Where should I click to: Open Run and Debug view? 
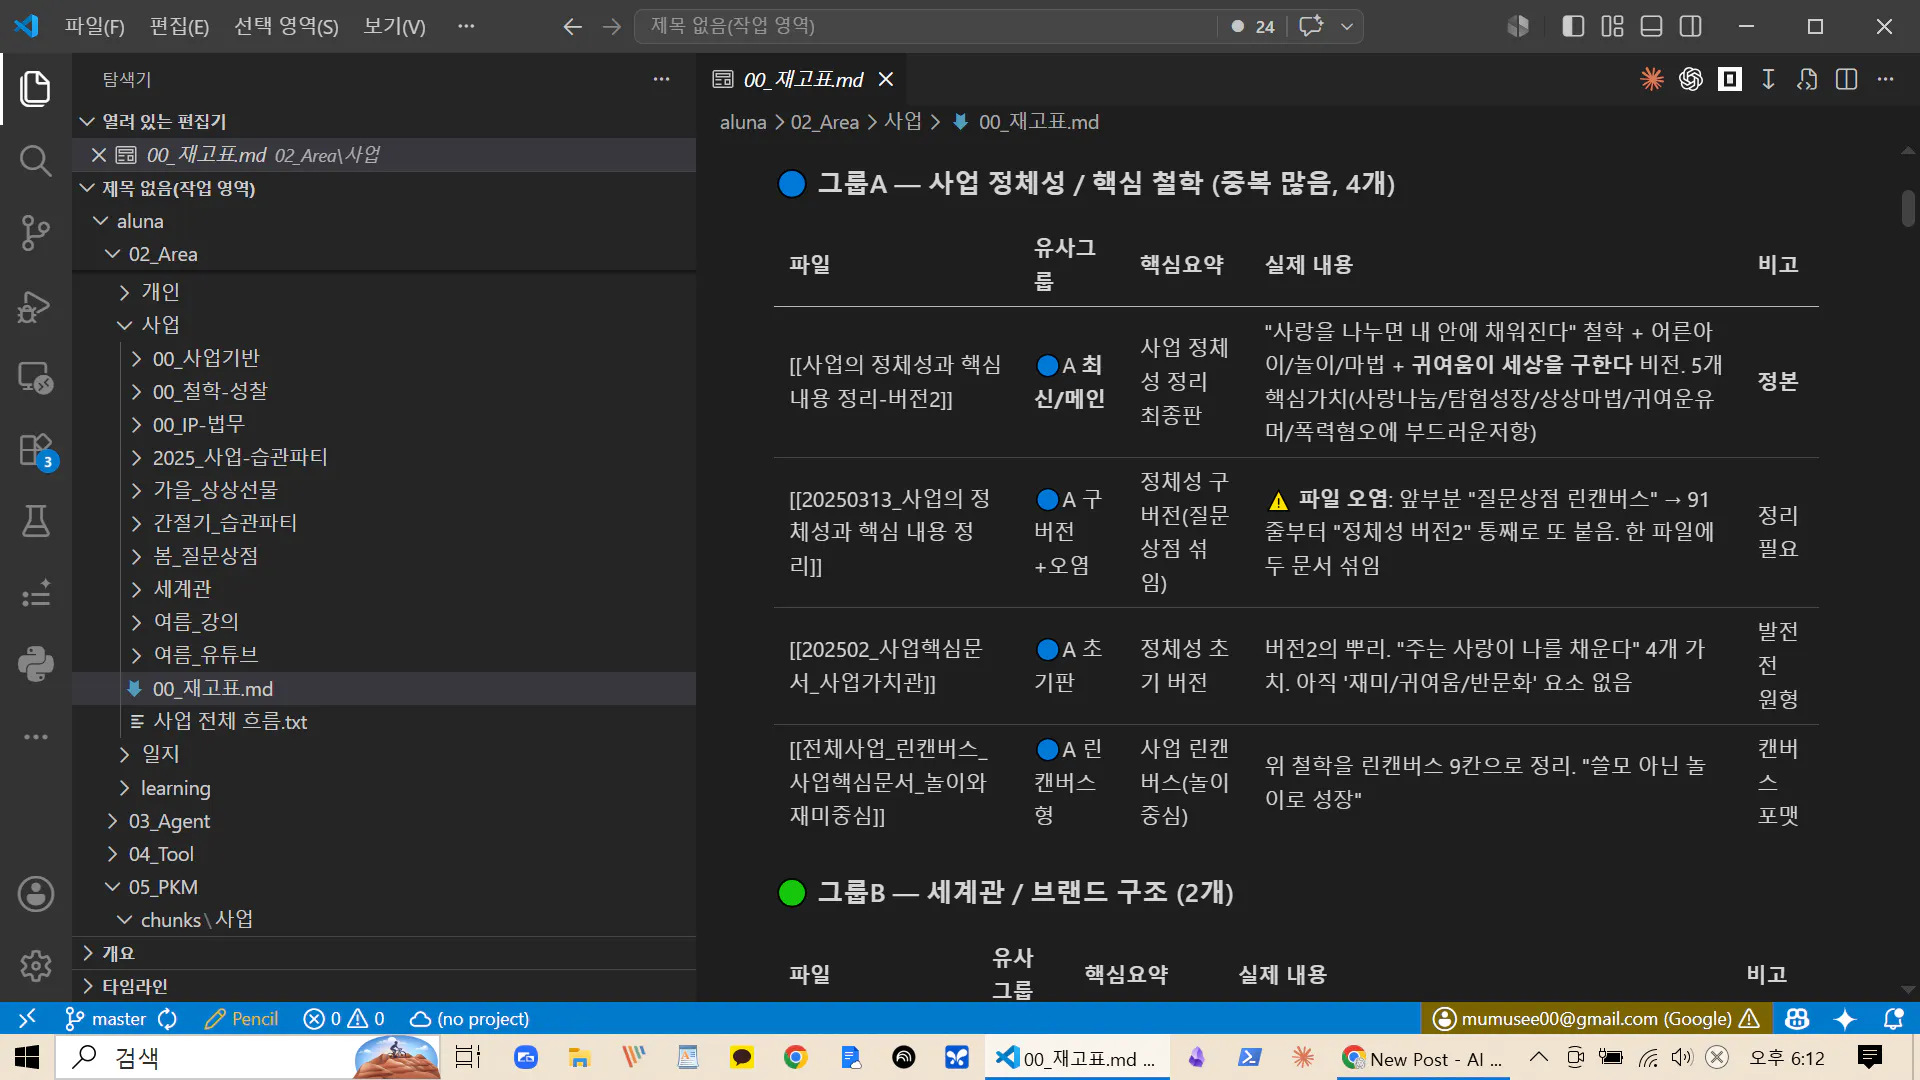click(36, 305)
